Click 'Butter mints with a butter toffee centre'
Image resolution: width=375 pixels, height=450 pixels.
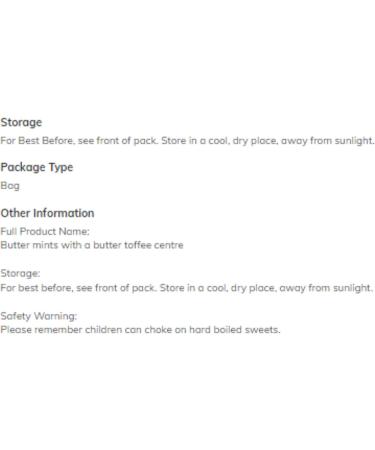click(92, 245)
